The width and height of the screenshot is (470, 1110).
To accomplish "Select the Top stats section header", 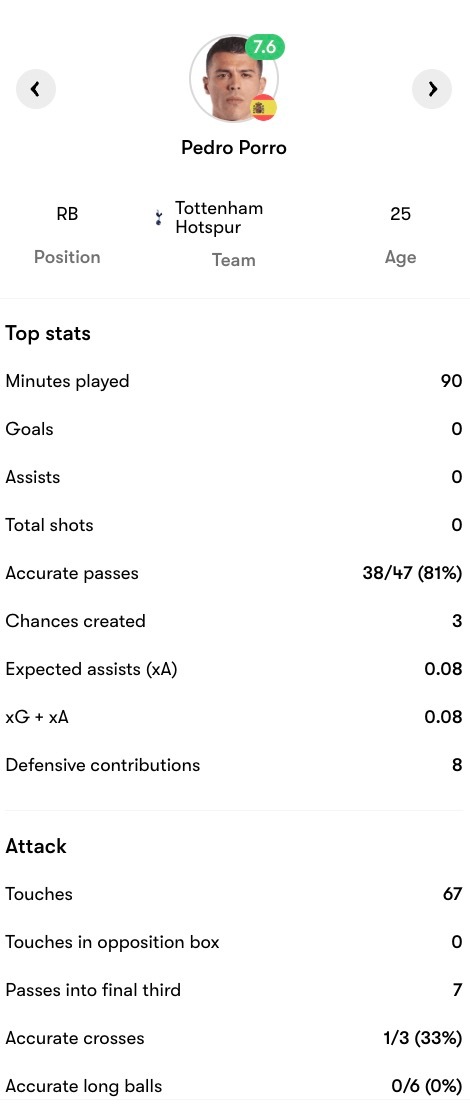I will (48, 333).
